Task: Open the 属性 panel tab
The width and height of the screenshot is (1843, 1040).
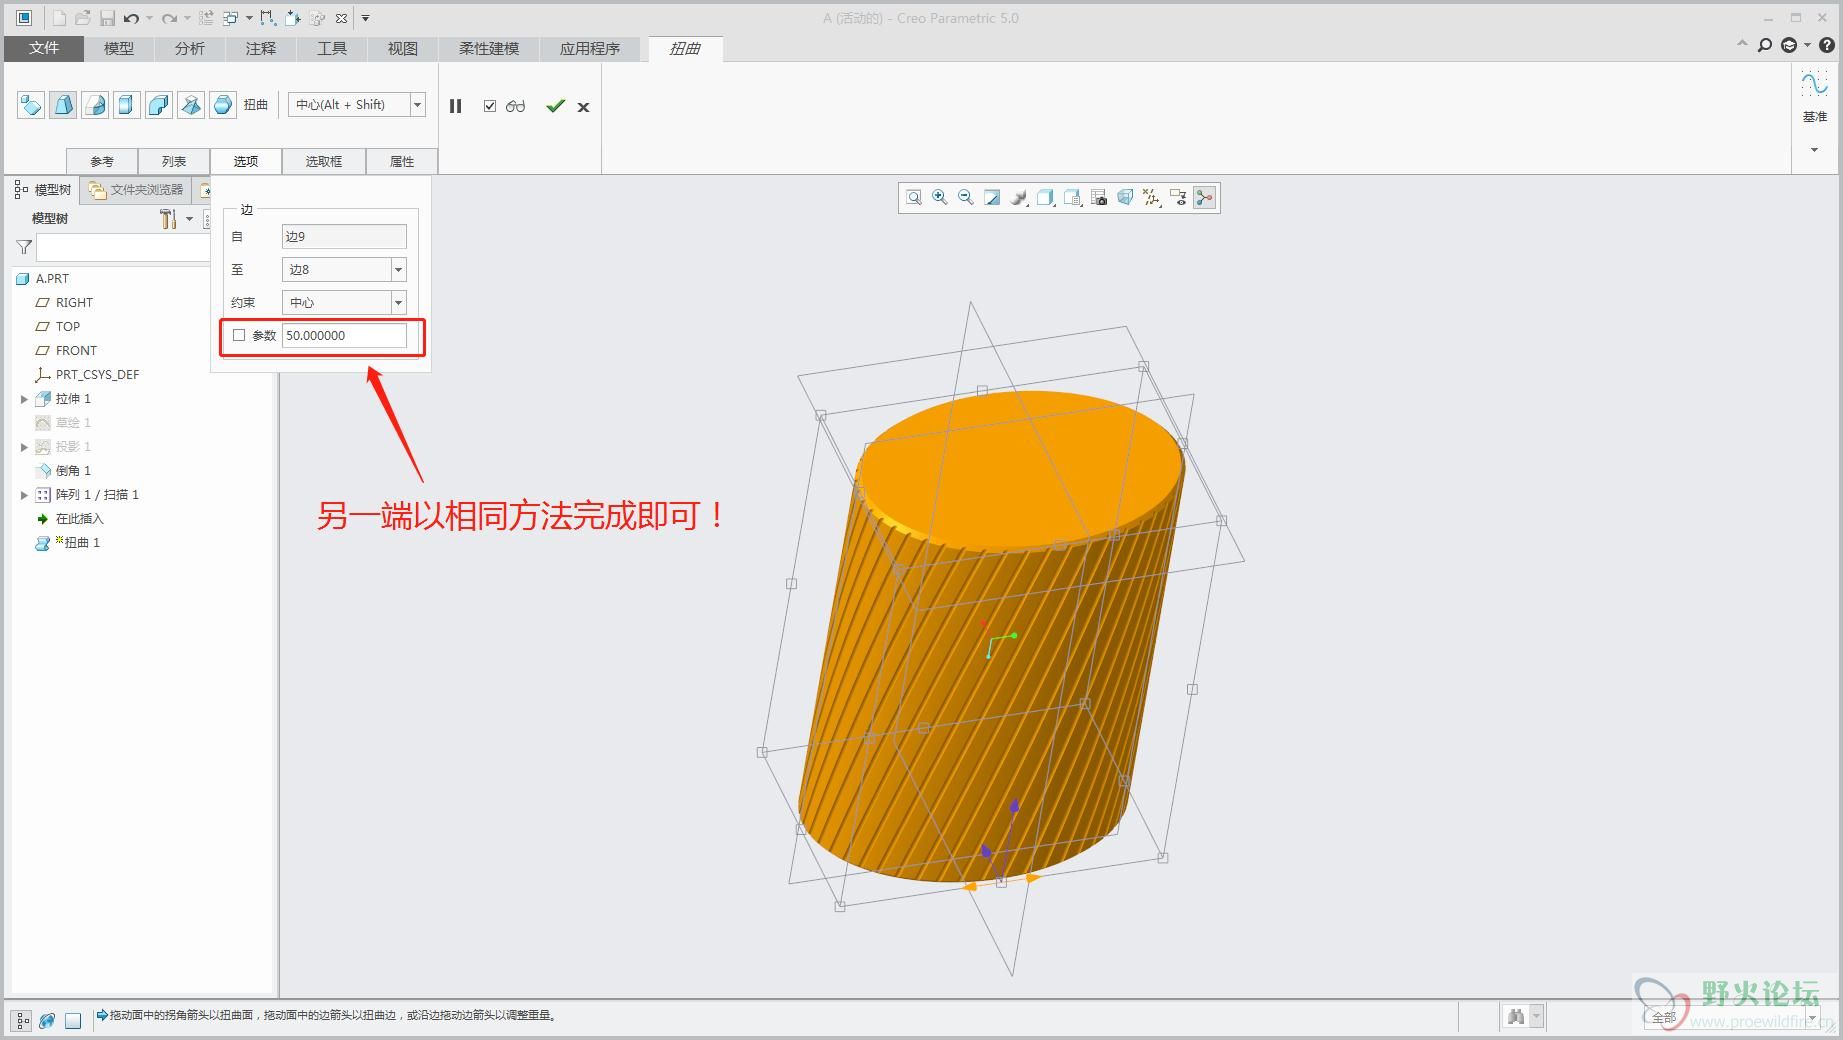Action: click(402, 161)
